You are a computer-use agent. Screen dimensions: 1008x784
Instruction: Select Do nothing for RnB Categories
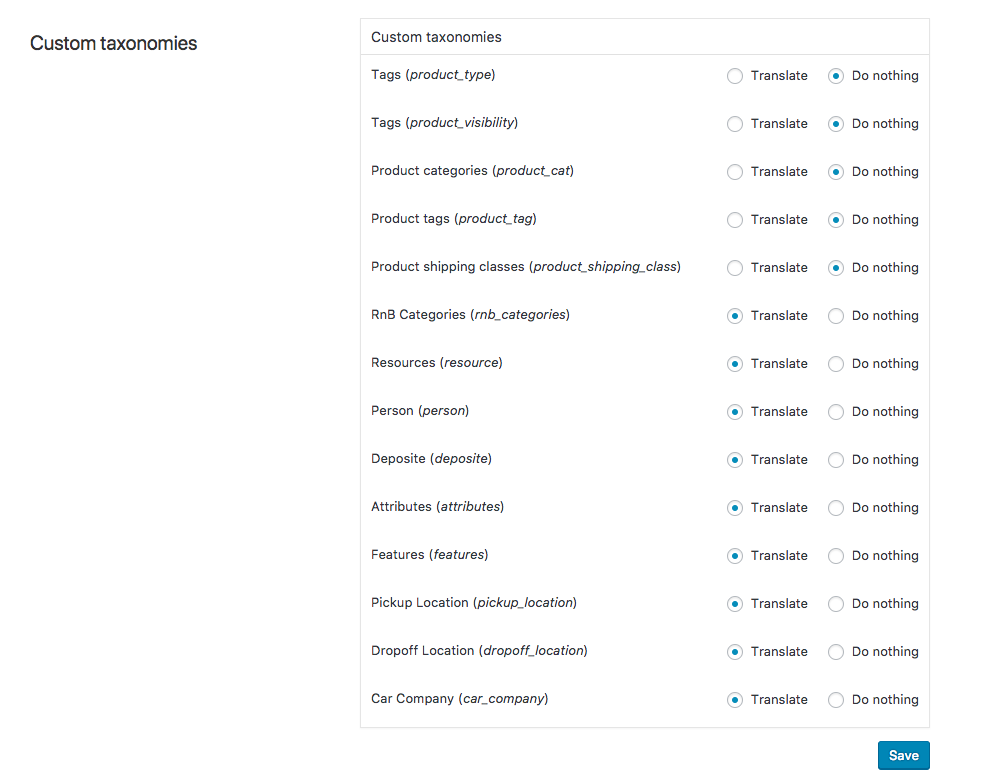[836, 316]
